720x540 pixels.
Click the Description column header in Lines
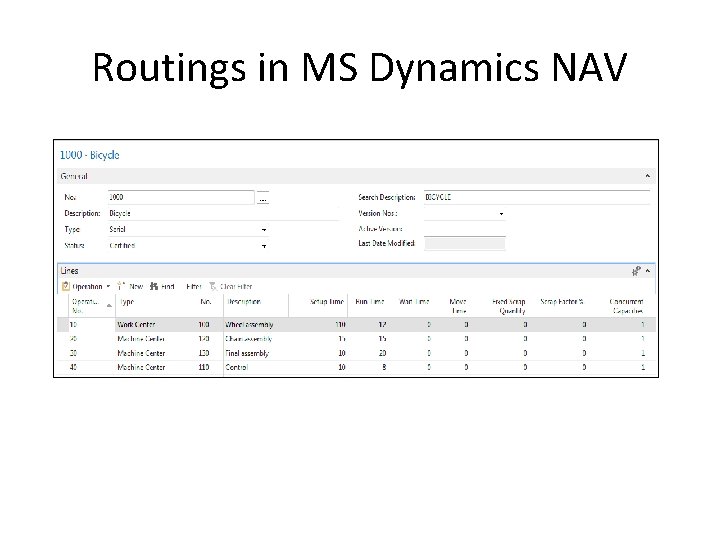(244, 302)
